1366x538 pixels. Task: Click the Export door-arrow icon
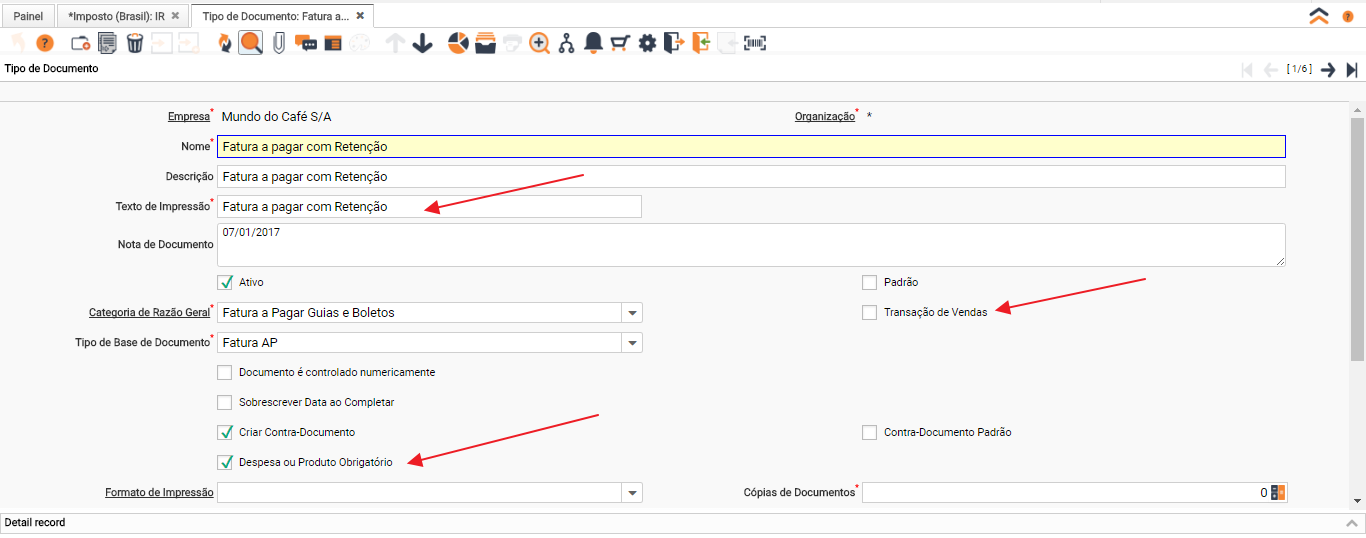[674, 43]
